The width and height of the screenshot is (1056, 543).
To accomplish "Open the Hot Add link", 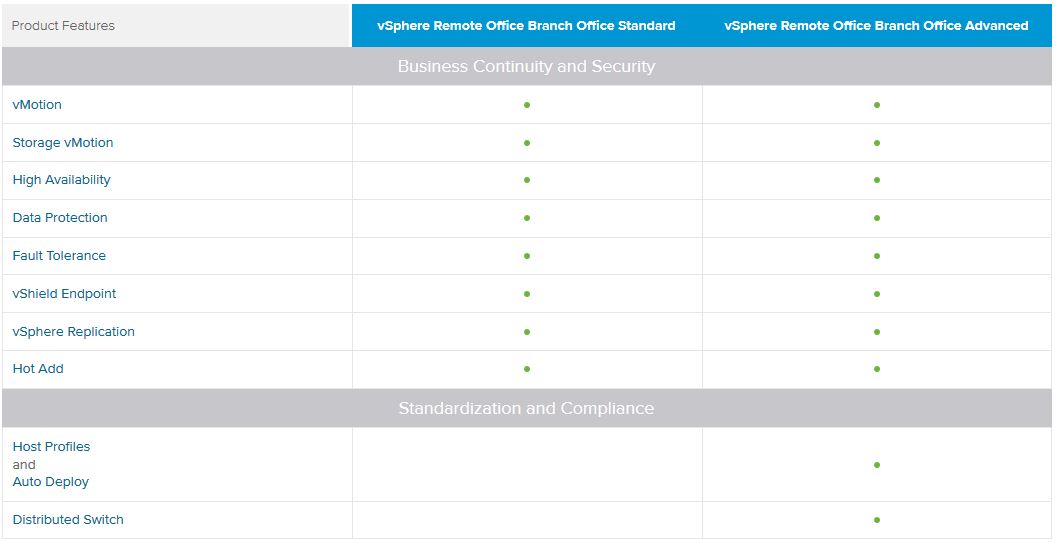I will (38, 369).
